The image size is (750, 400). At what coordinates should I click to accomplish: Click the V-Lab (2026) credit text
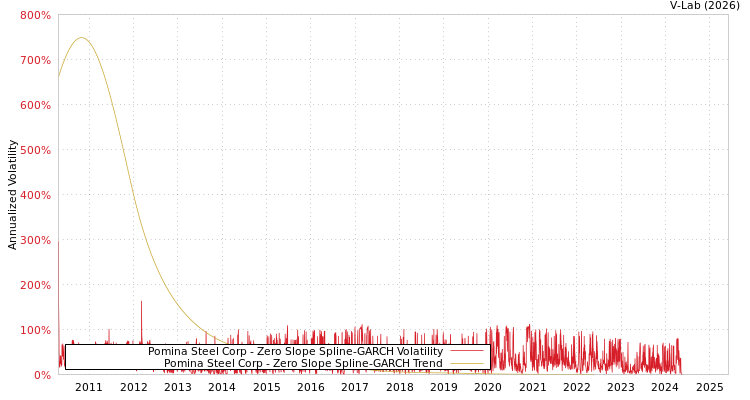click(705, 6)
